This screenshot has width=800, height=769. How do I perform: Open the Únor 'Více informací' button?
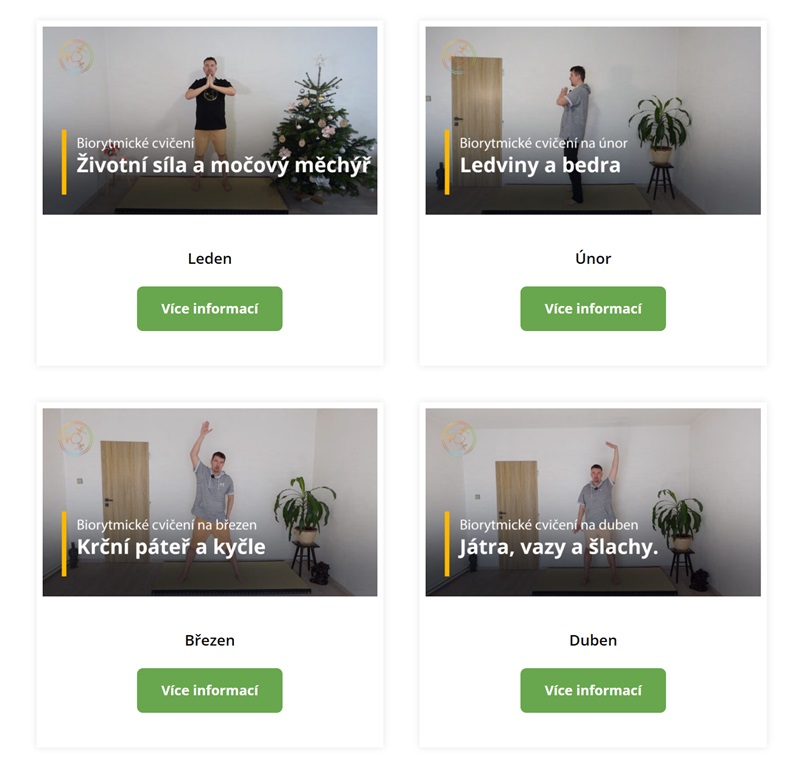593,309
